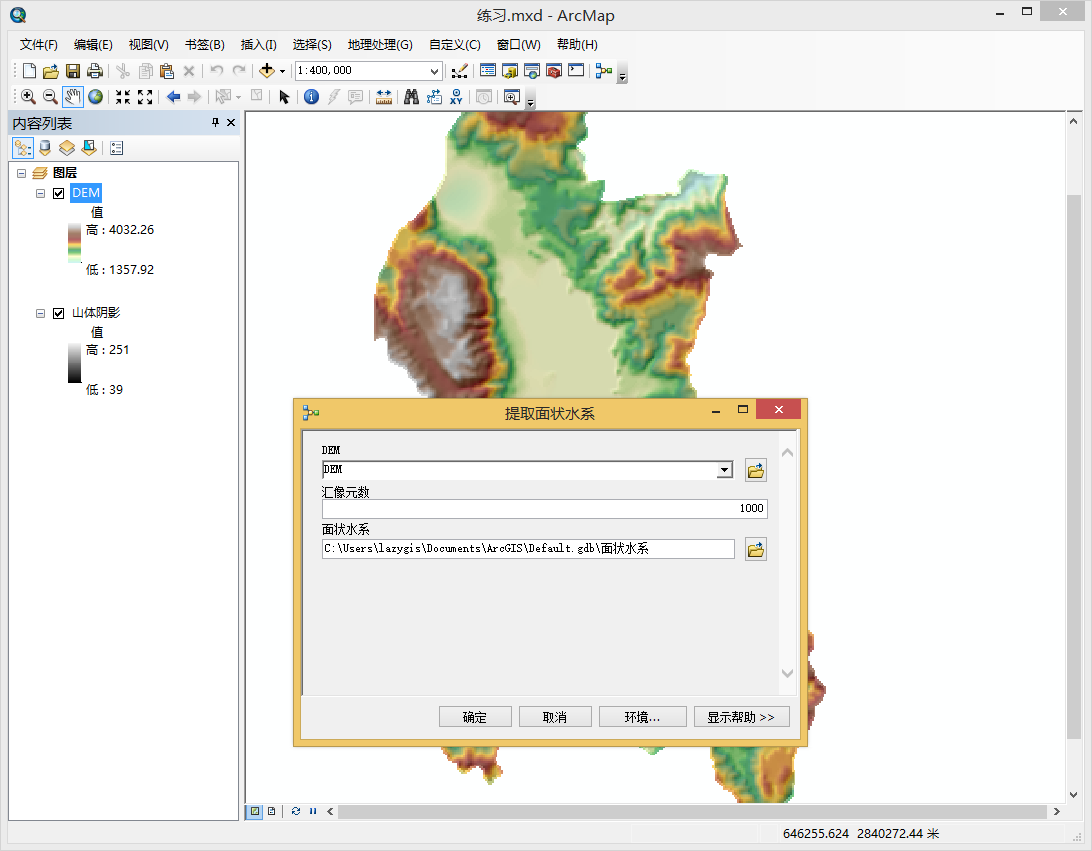Viewport: 1092px width, 851px height.
Task: Open the 书签(B) menu
Action: 205,45
